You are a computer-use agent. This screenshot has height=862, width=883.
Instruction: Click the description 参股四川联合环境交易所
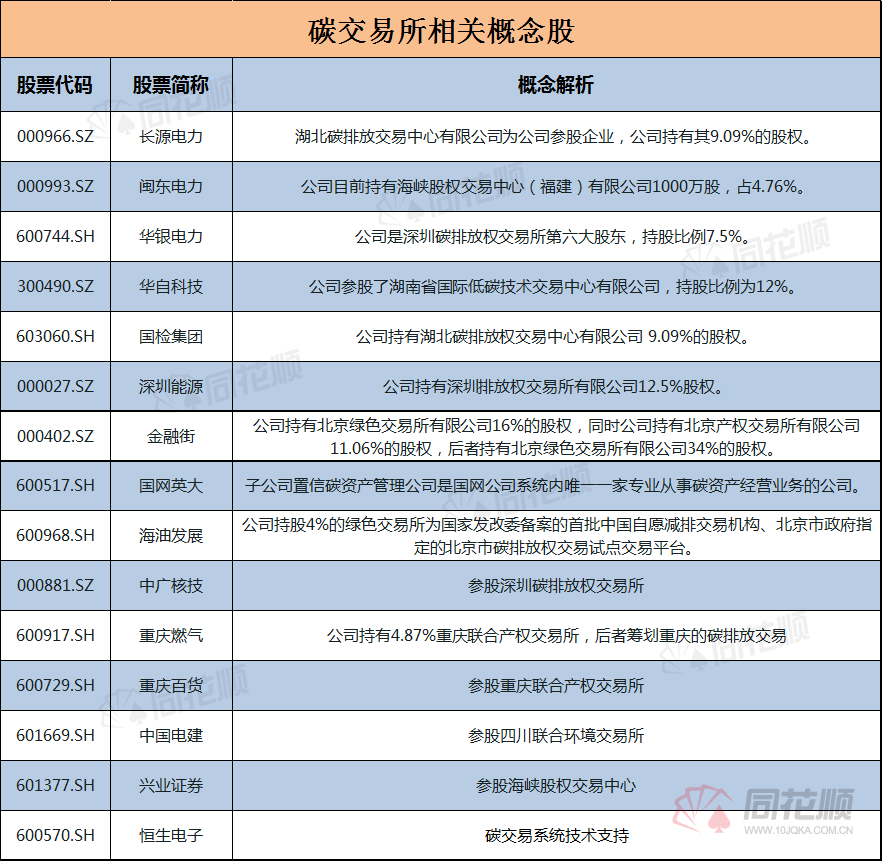(556, 735)
